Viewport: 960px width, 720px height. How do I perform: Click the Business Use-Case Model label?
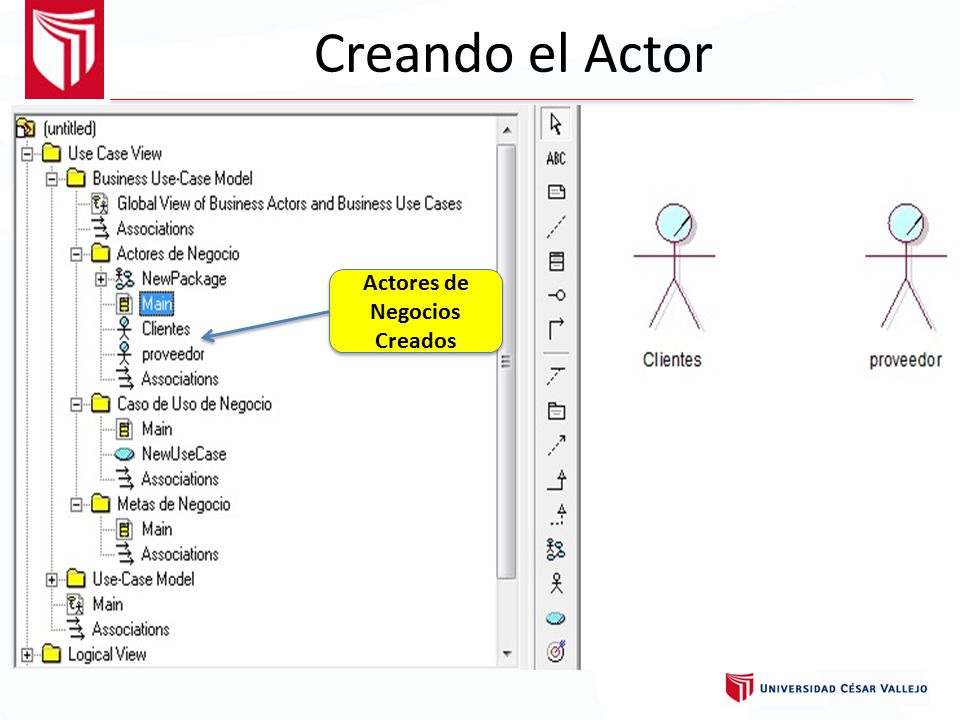pos(173,178)
